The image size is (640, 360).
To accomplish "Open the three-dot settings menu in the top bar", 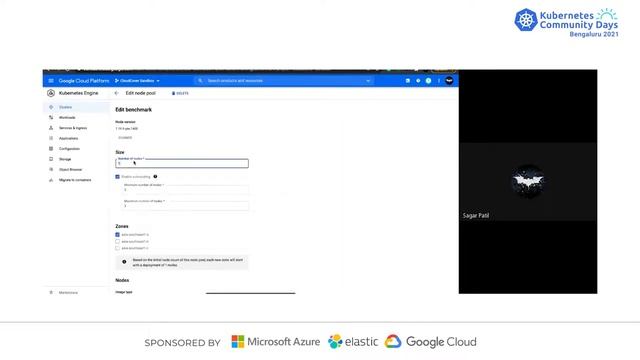I will point(439,81).
